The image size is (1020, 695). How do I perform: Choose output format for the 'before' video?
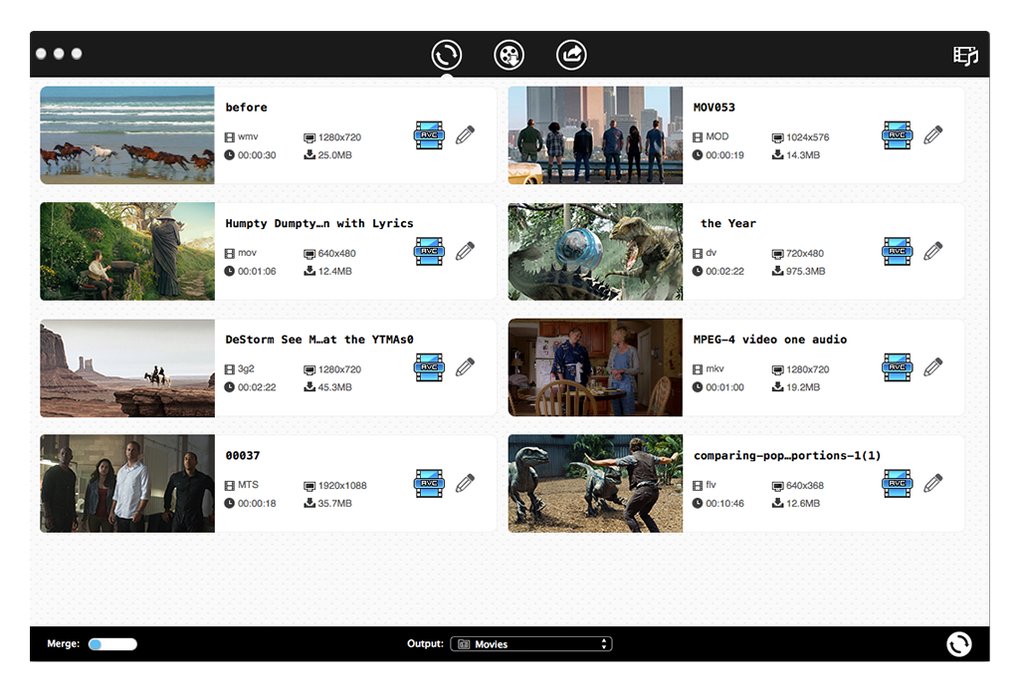(x=429, y=135)
